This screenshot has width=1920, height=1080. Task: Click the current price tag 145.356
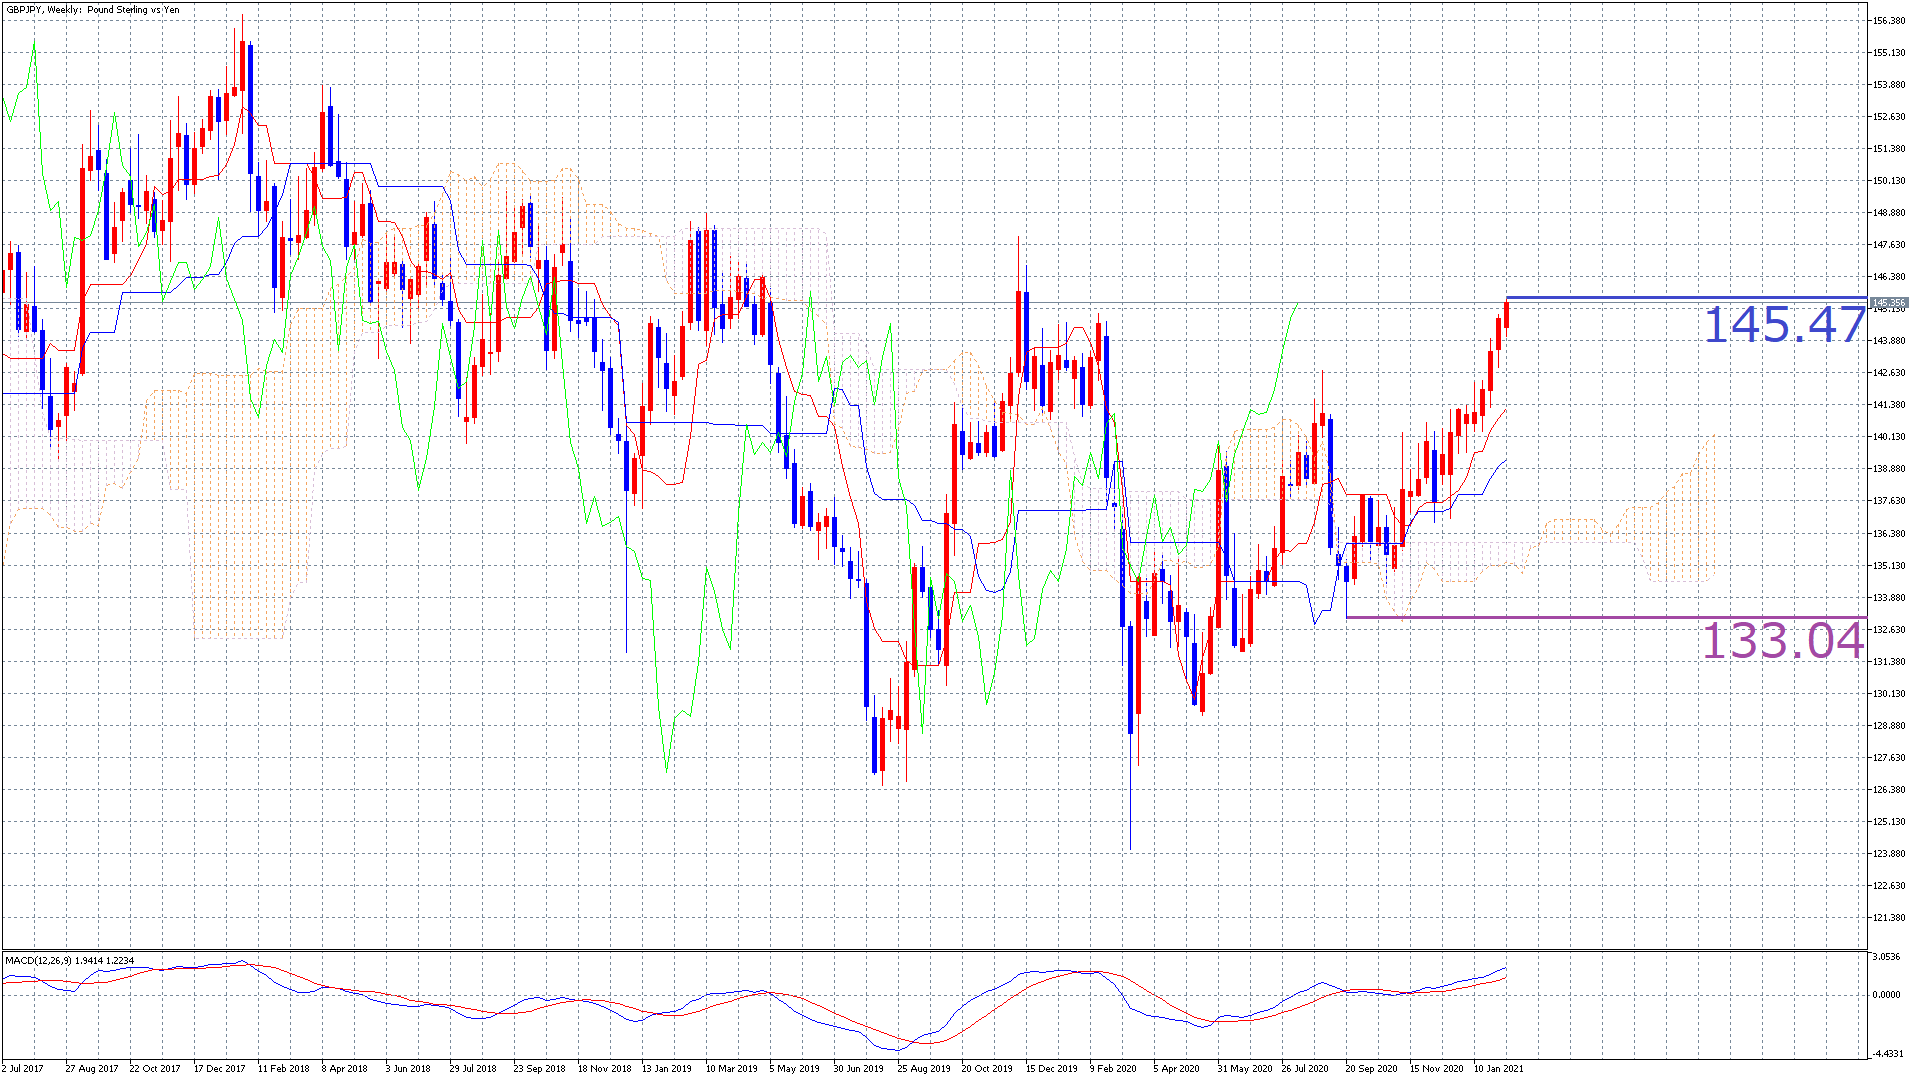click(x=1888, y=303)
